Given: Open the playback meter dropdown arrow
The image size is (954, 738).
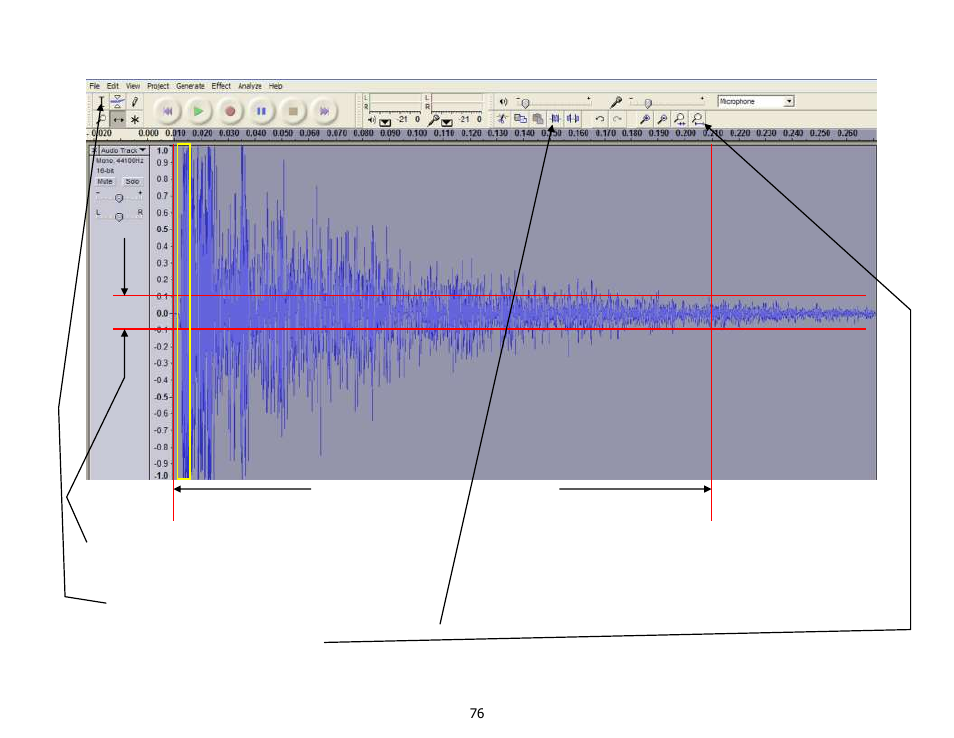Looking at the screenshot, I should [385, 122].
